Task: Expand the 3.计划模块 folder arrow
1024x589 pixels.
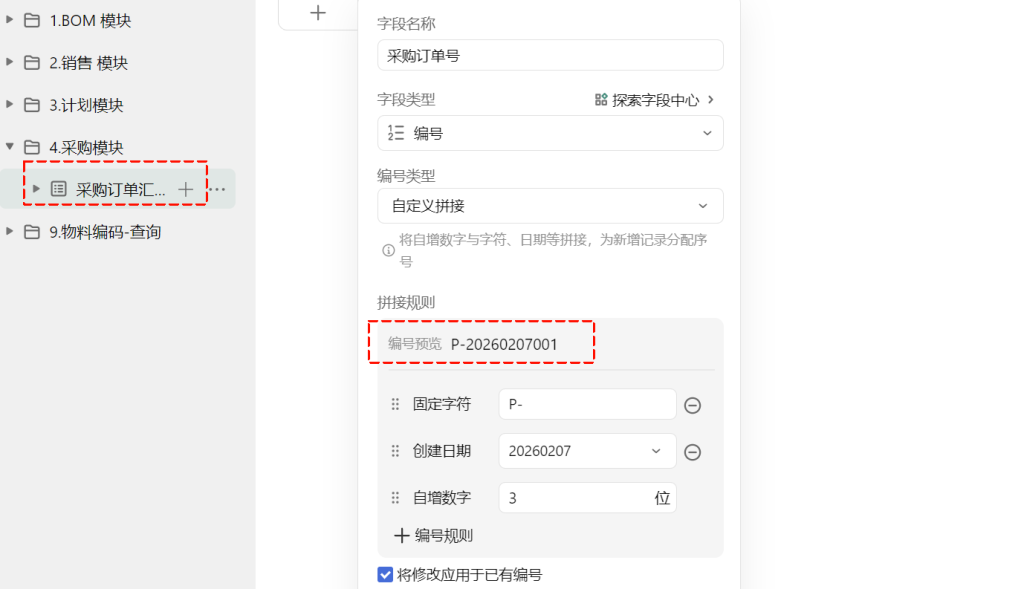Action: click(x=9, y=104)
